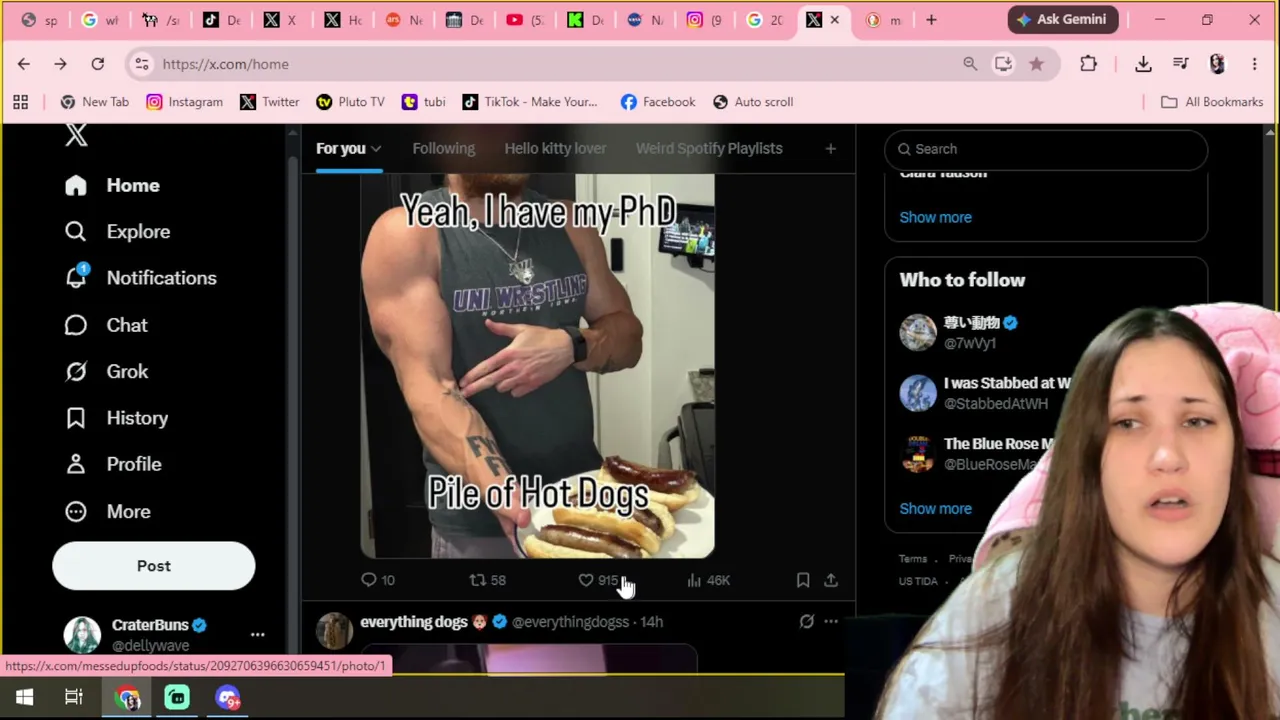The image size is (1280, 720).
Task: Repost the hot dogs post
Action: [x=488, y=580]
